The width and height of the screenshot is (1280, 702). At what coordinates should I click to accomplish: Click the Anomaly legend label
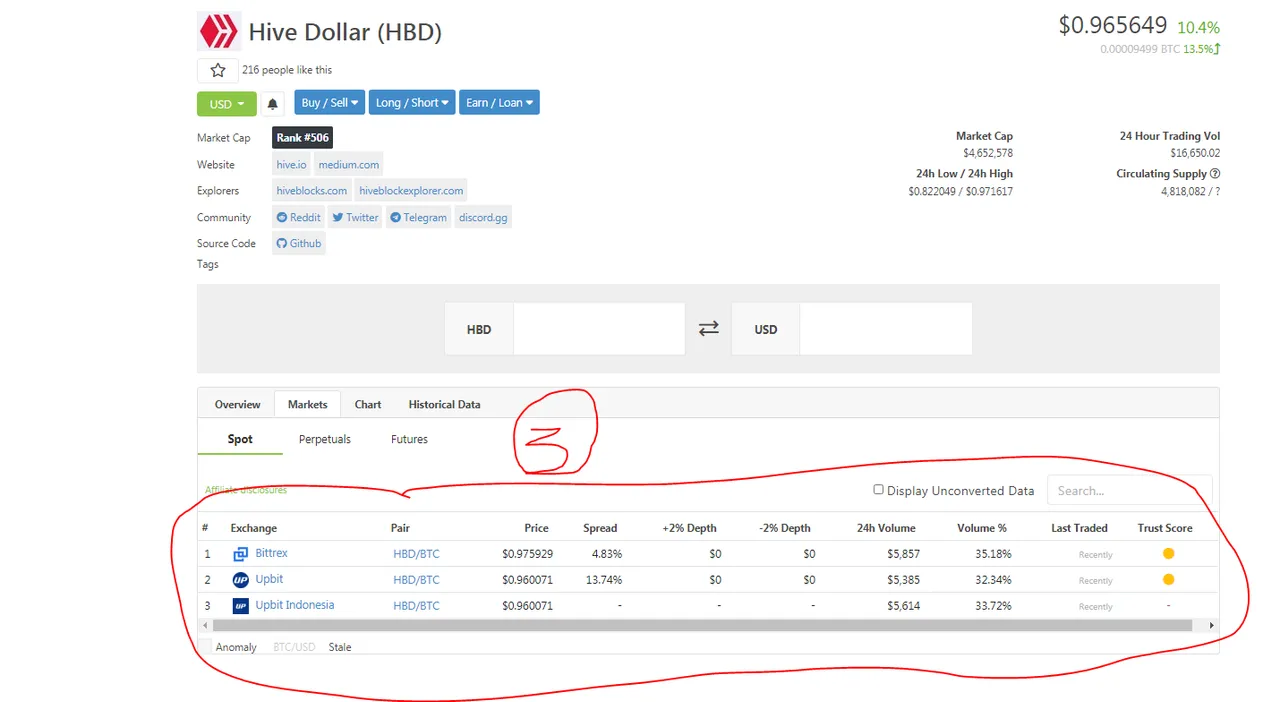click(236, 647)
